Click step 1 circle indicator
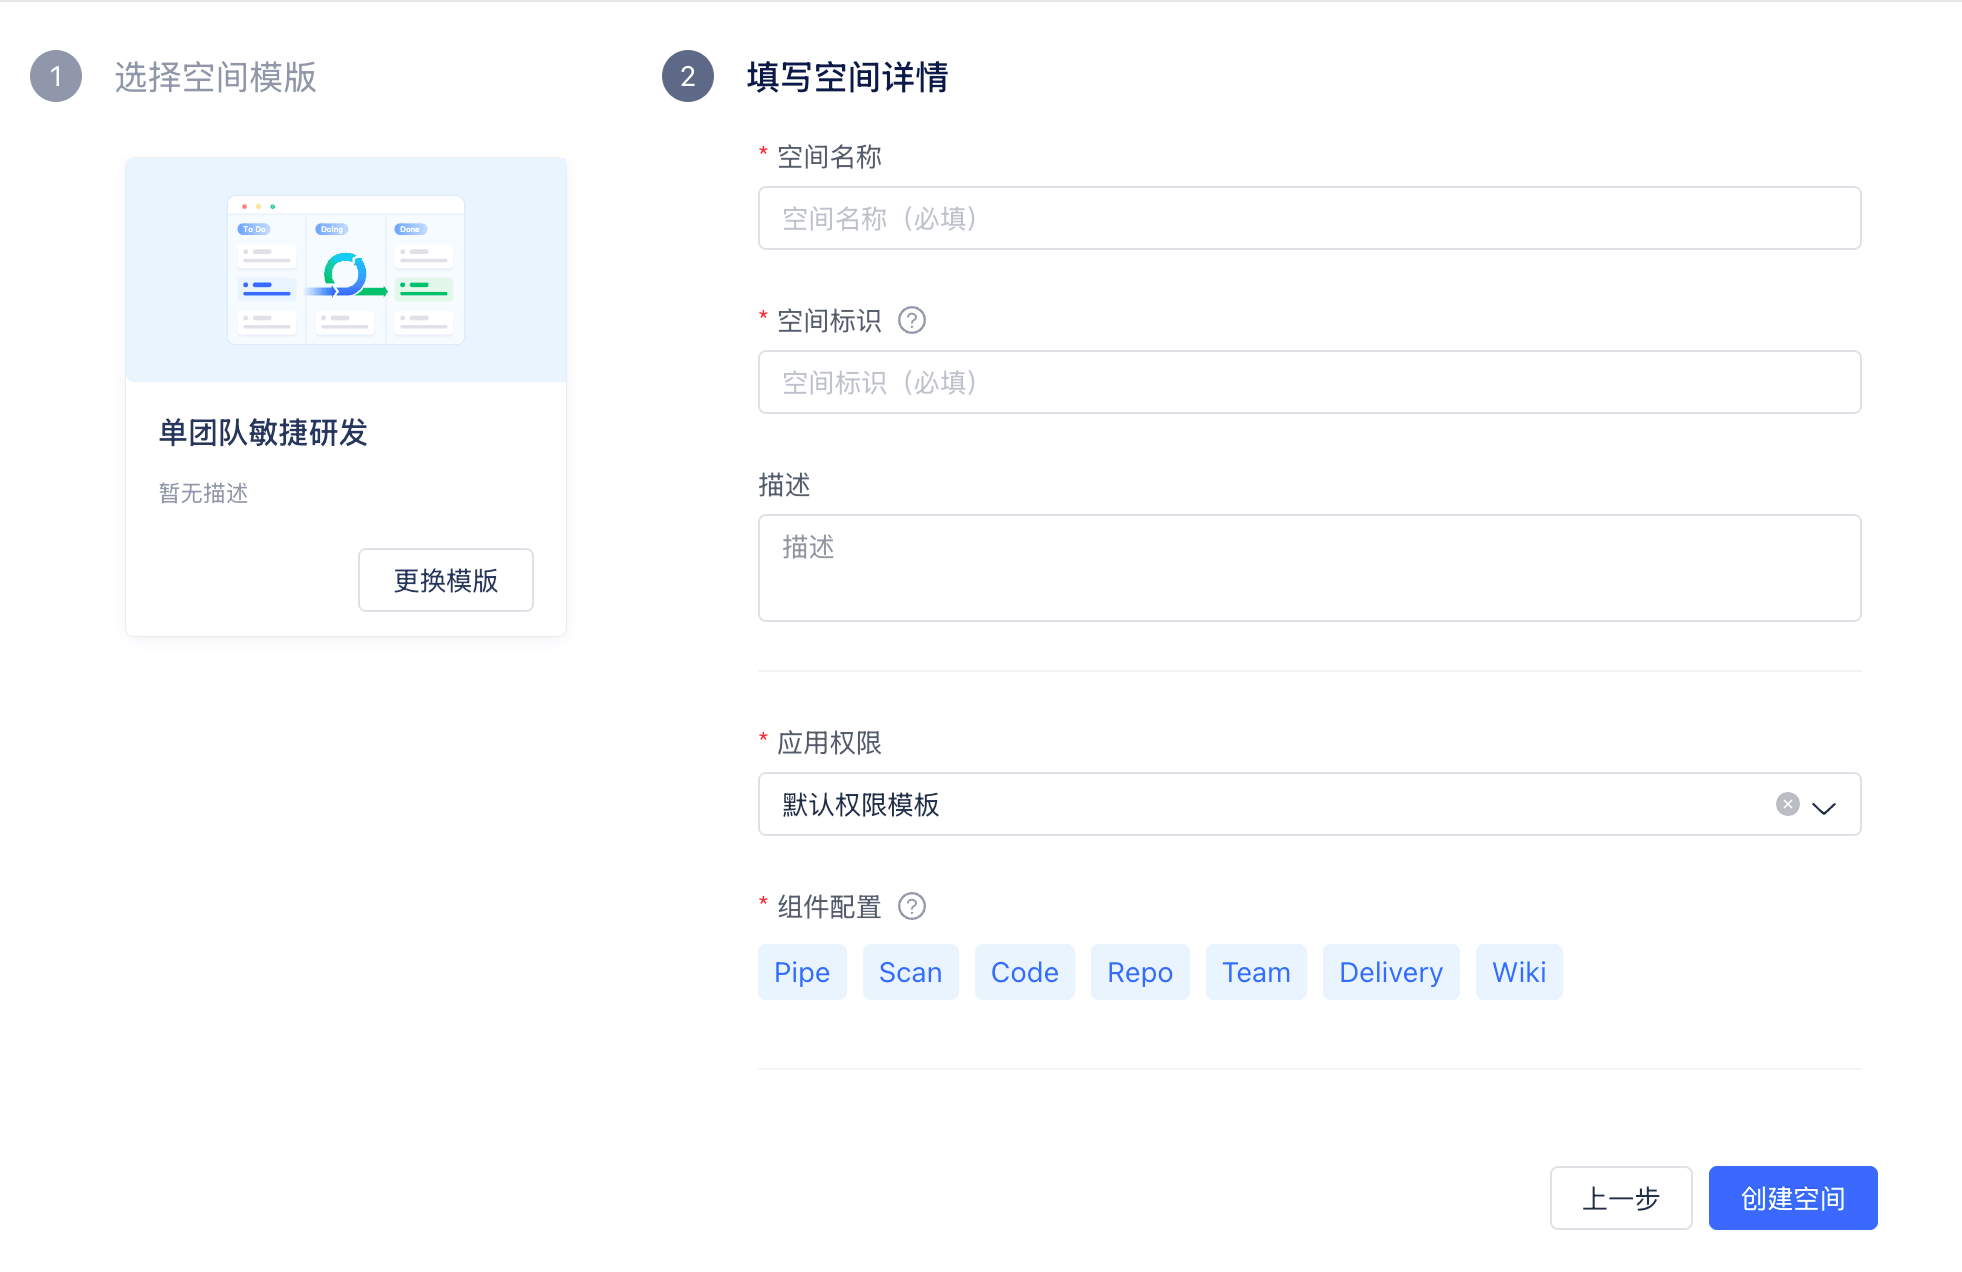Image resolution: width=1962 pixels, height=1272 pixels. tap(56, 76)
